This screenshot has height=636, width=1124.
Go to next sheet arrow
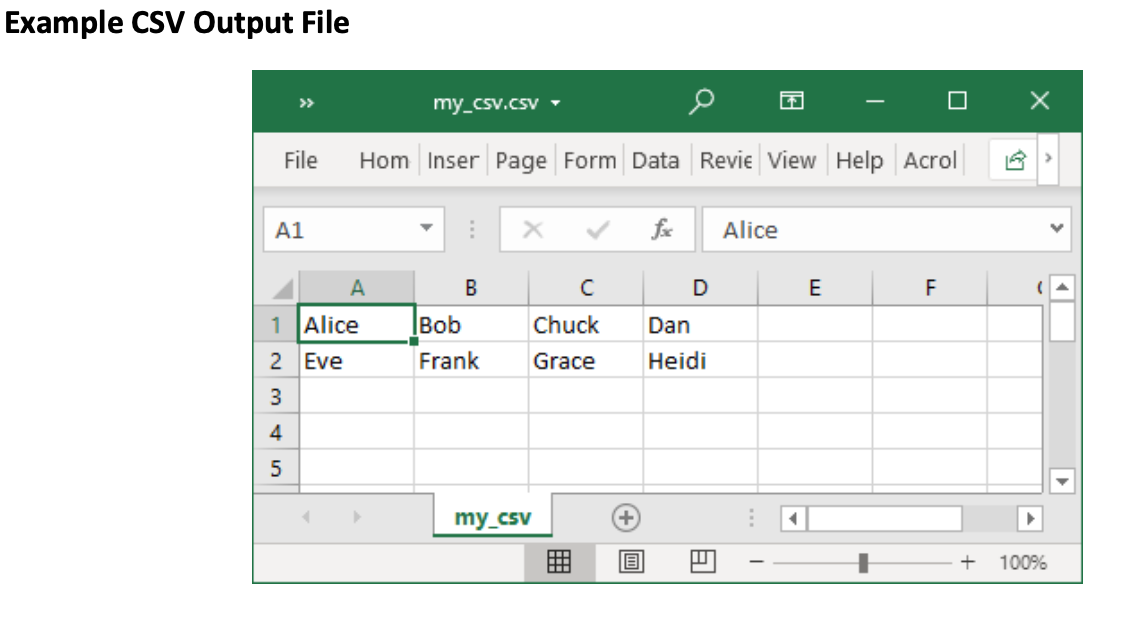pos(357,517)
